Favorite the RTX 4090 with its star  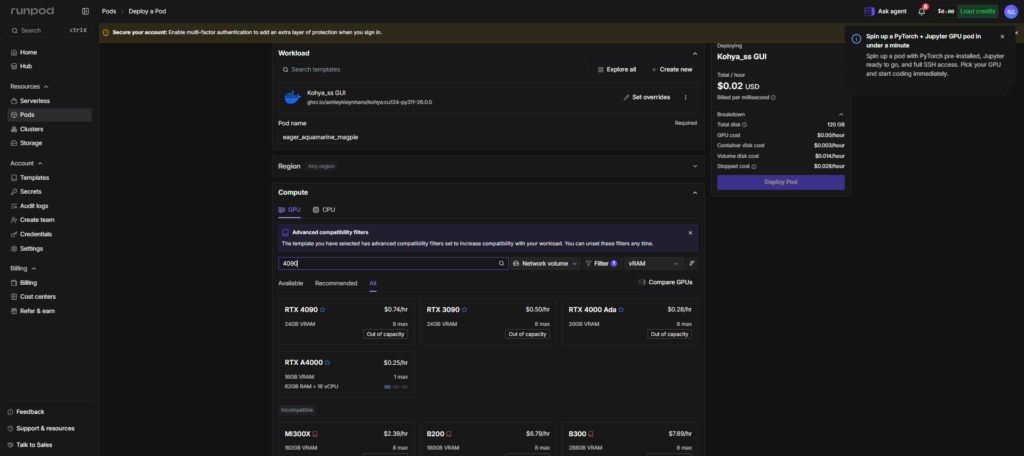(x=323, y=310)
